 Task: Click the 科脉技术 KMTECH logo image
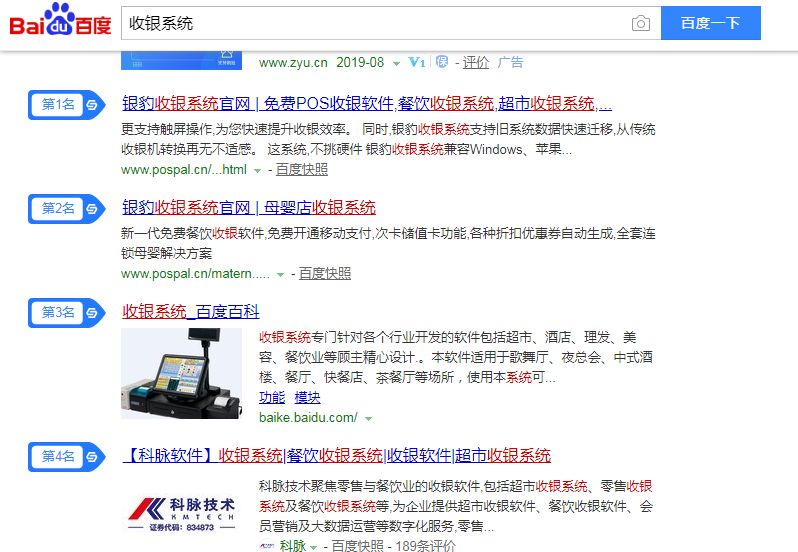(181, 514)
